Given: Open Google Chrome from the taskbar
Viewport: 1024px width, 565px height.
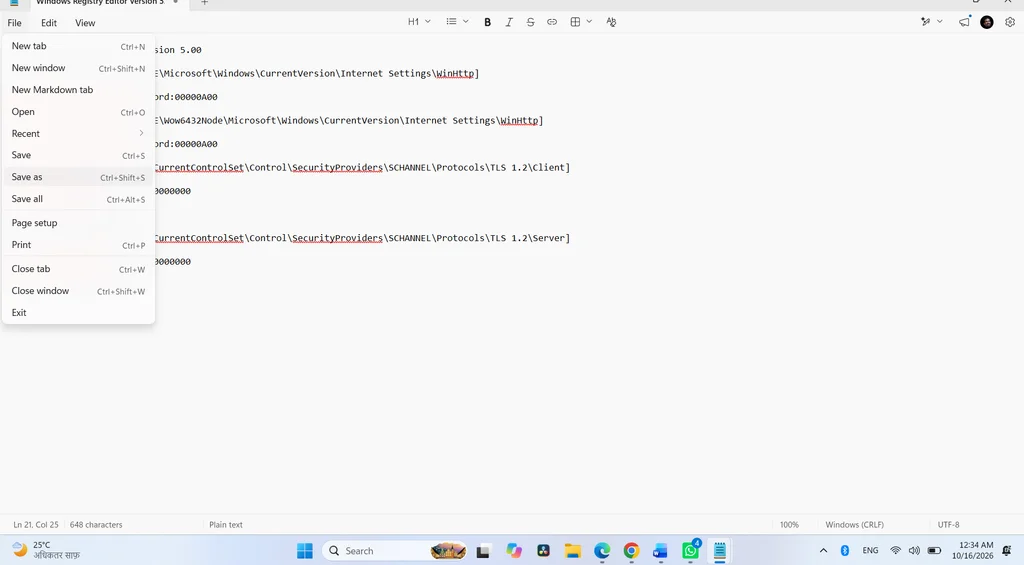Looking at the screenshot, I should (632, 551).
